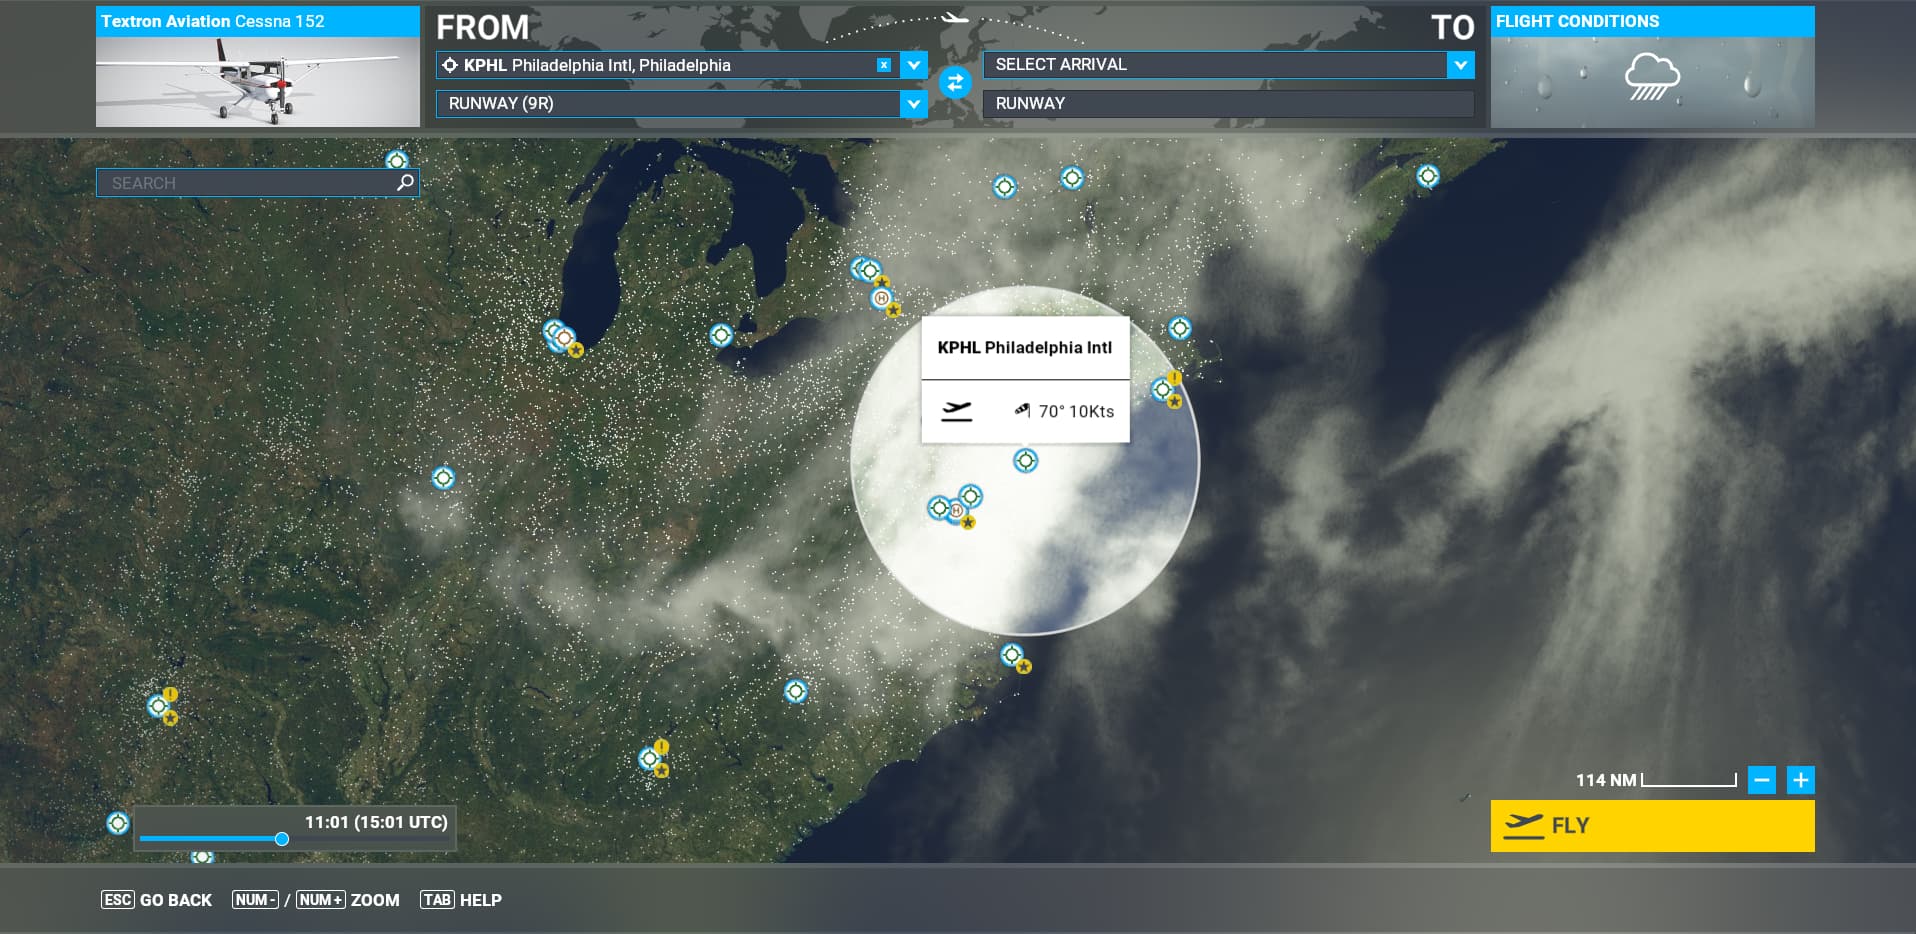Zoom out map with minus button

[1762, 780]
